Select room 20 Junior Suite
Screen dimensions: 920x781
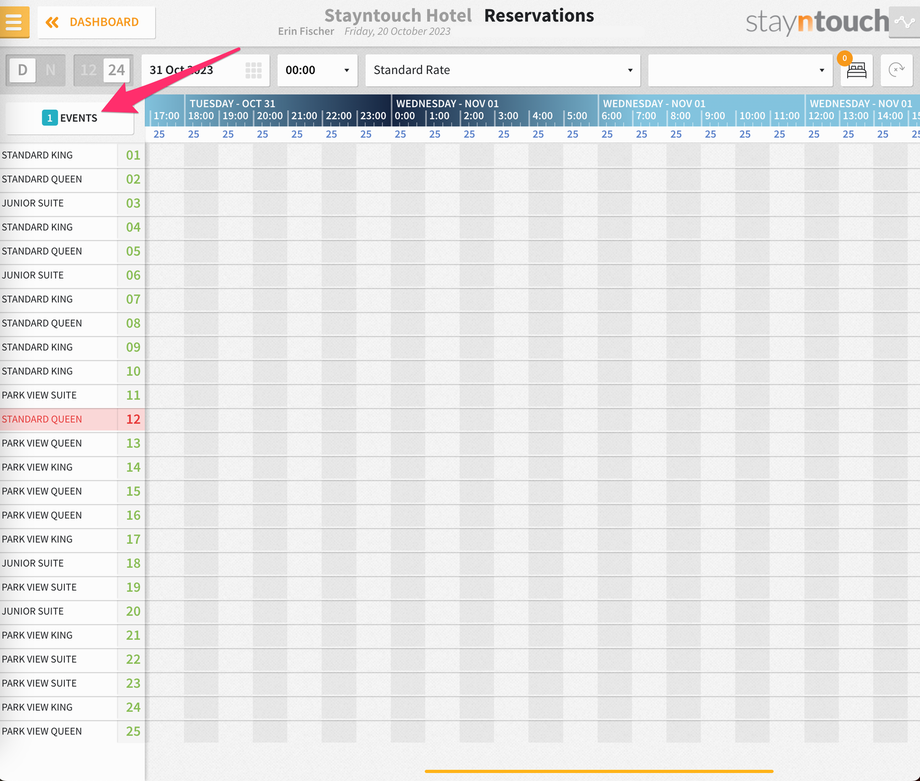point(72,613)
